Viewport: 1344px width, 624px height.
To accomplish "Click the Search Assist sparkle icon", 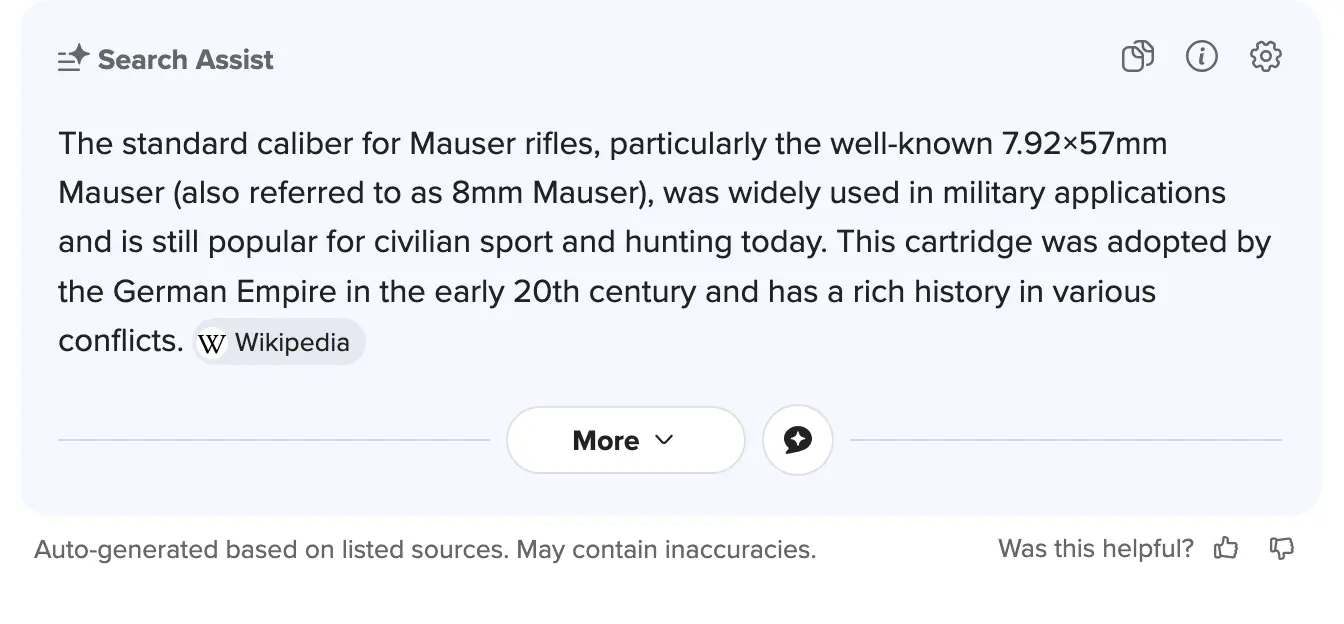I will (x=73, y=59).
